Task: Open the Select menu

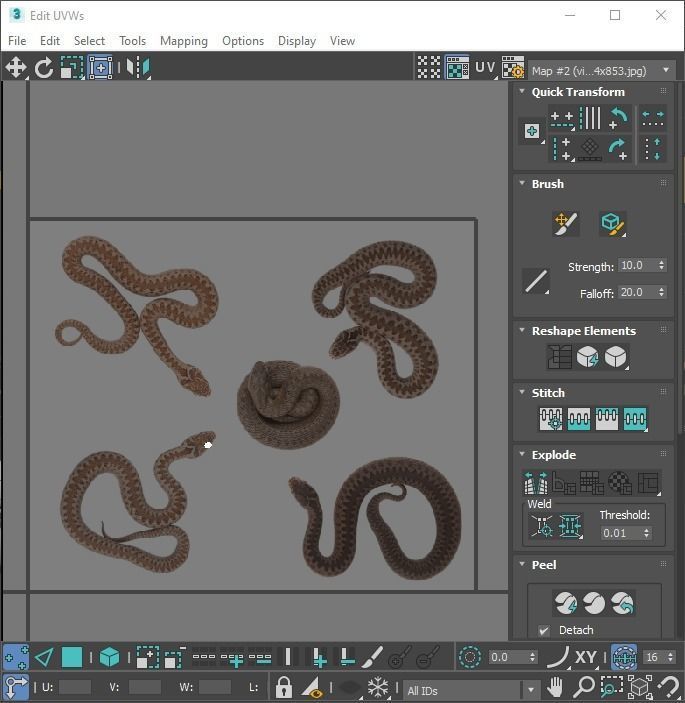Action: click(89, 41)
